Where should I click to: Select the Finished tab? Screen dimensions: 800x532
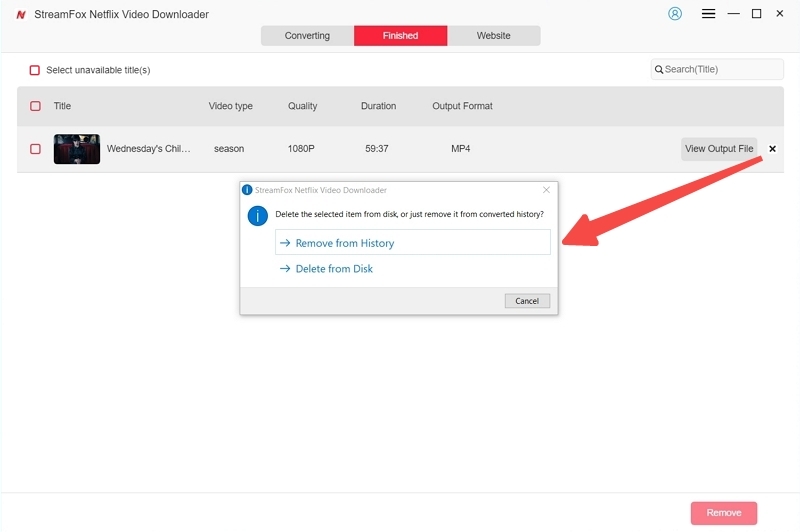400,36
